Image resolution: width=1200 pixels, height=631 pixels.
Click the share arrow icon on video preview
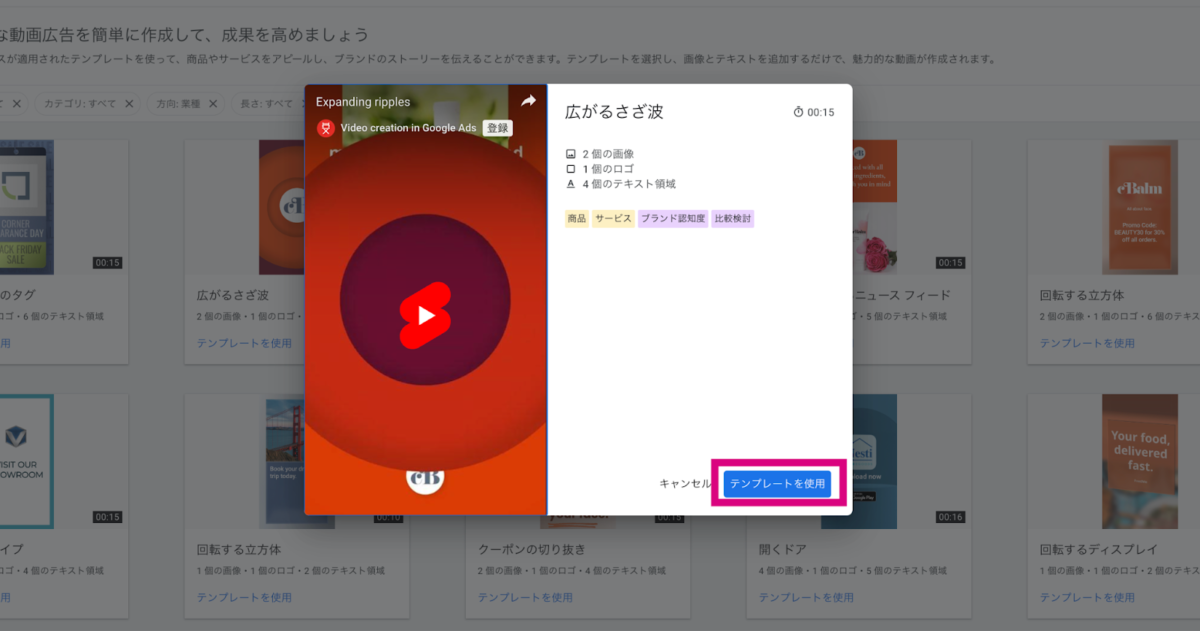pyautogui.click(x=529, y=101)
